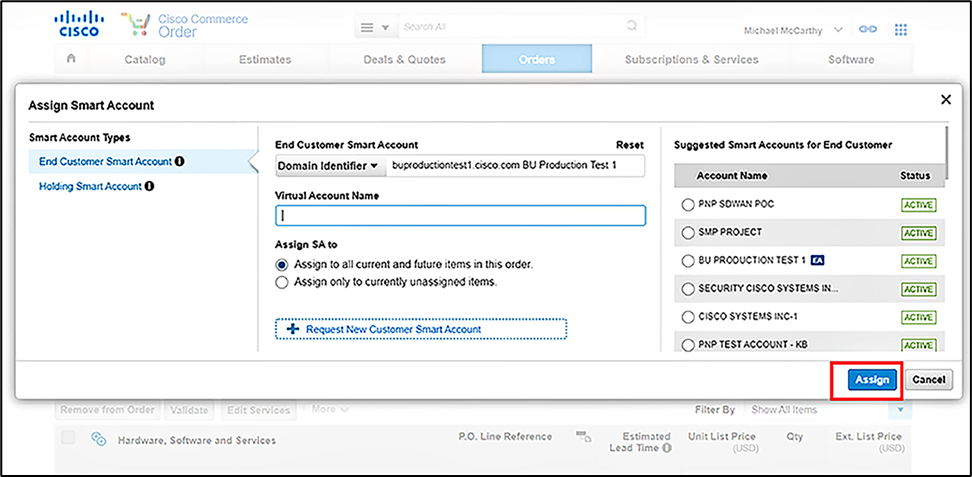Select the CISCO SYSTEMS INC-1 radio
The image size is (972, 477).
pyautogui.click(x=687, y=318)
